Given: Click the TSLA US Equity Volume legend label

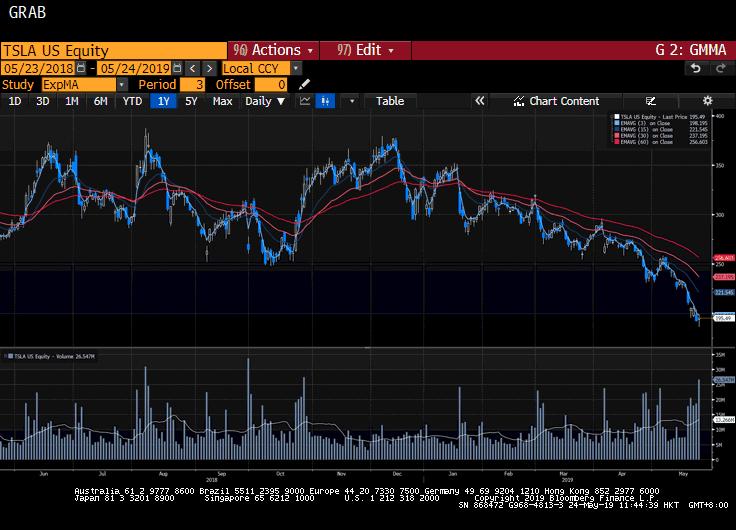Looking at the screenshot, I should point(52,356).
